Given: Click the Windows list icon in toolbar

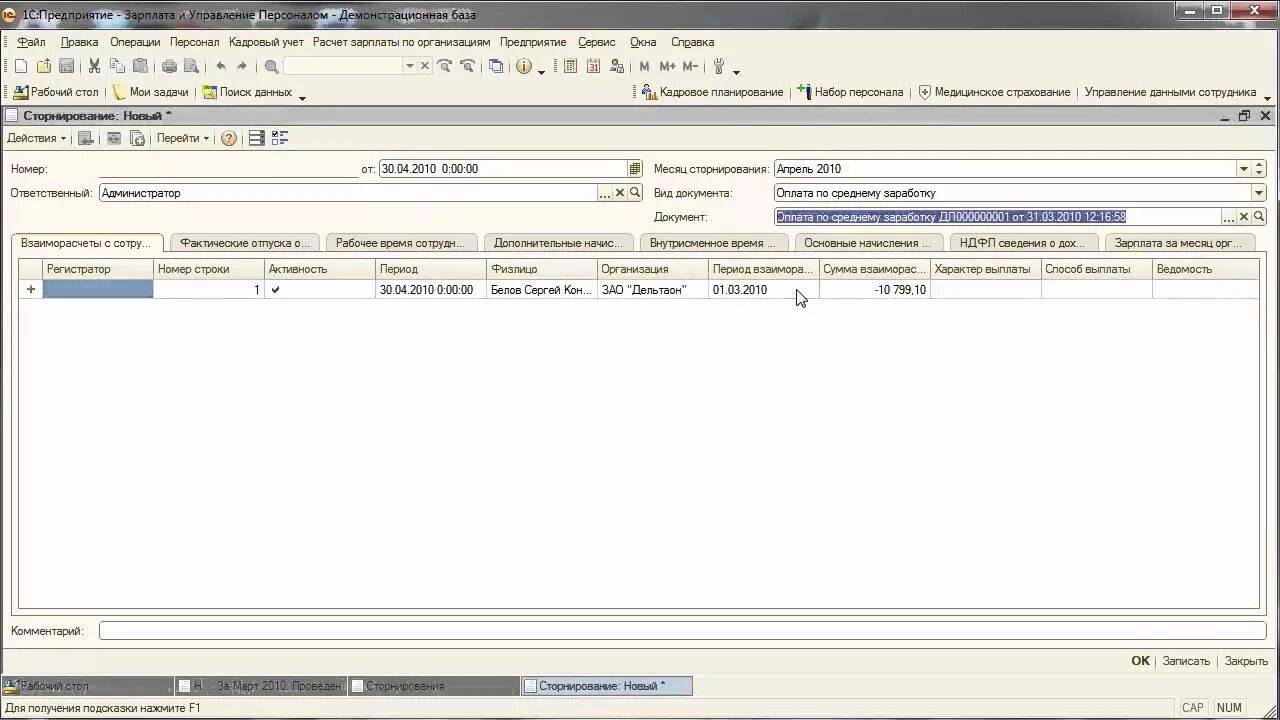Looking at the screenshot, I should point(496,66).
